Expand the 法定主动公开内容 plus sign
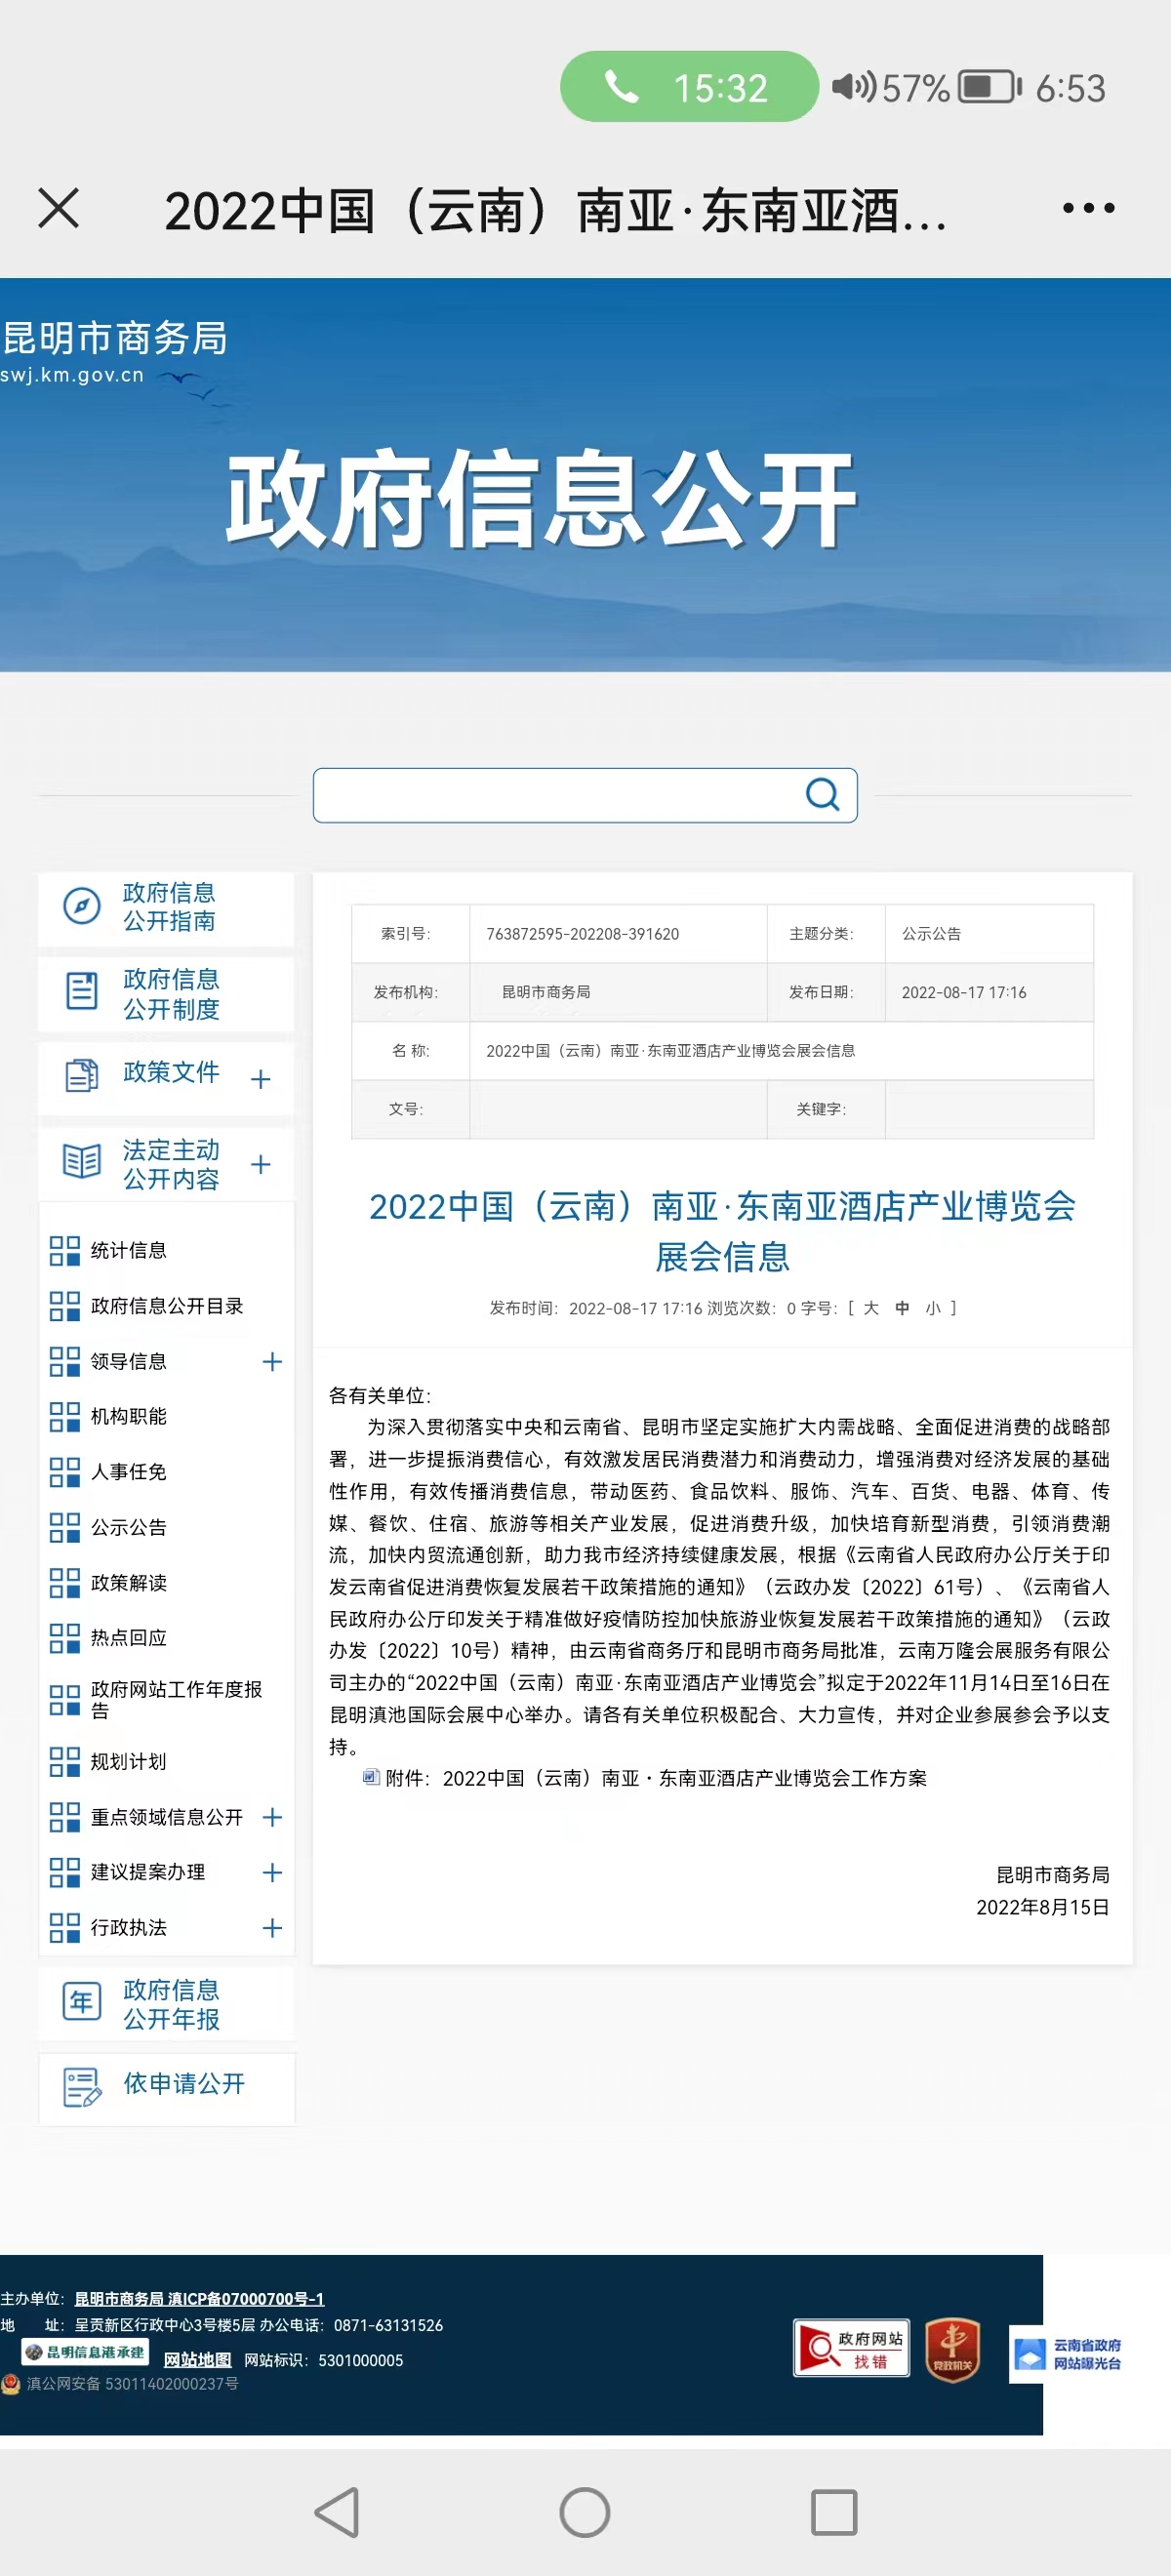Image resolution: width=1171 pixels, height=2576 pixels. (261, 1164)
